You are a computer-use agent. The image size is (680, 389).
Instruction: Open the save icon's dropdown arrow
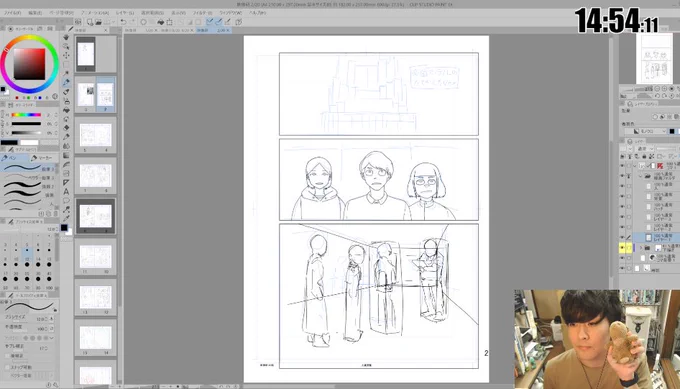[114, 22]
